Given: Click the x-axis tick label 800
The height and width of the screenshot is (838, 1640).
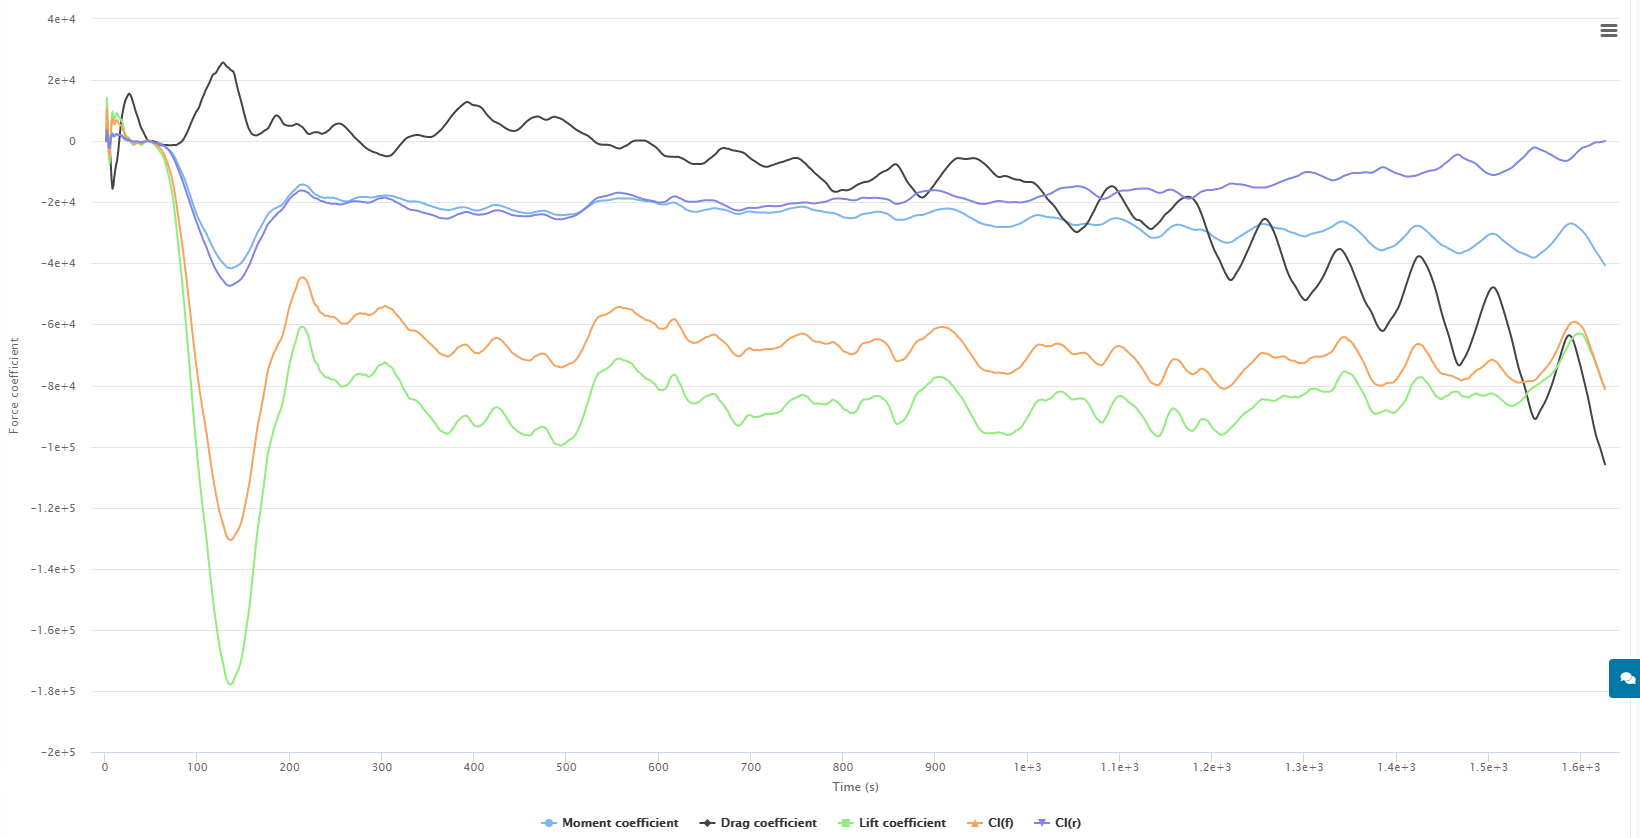Looking at the screenshot, I should point(843,767).
